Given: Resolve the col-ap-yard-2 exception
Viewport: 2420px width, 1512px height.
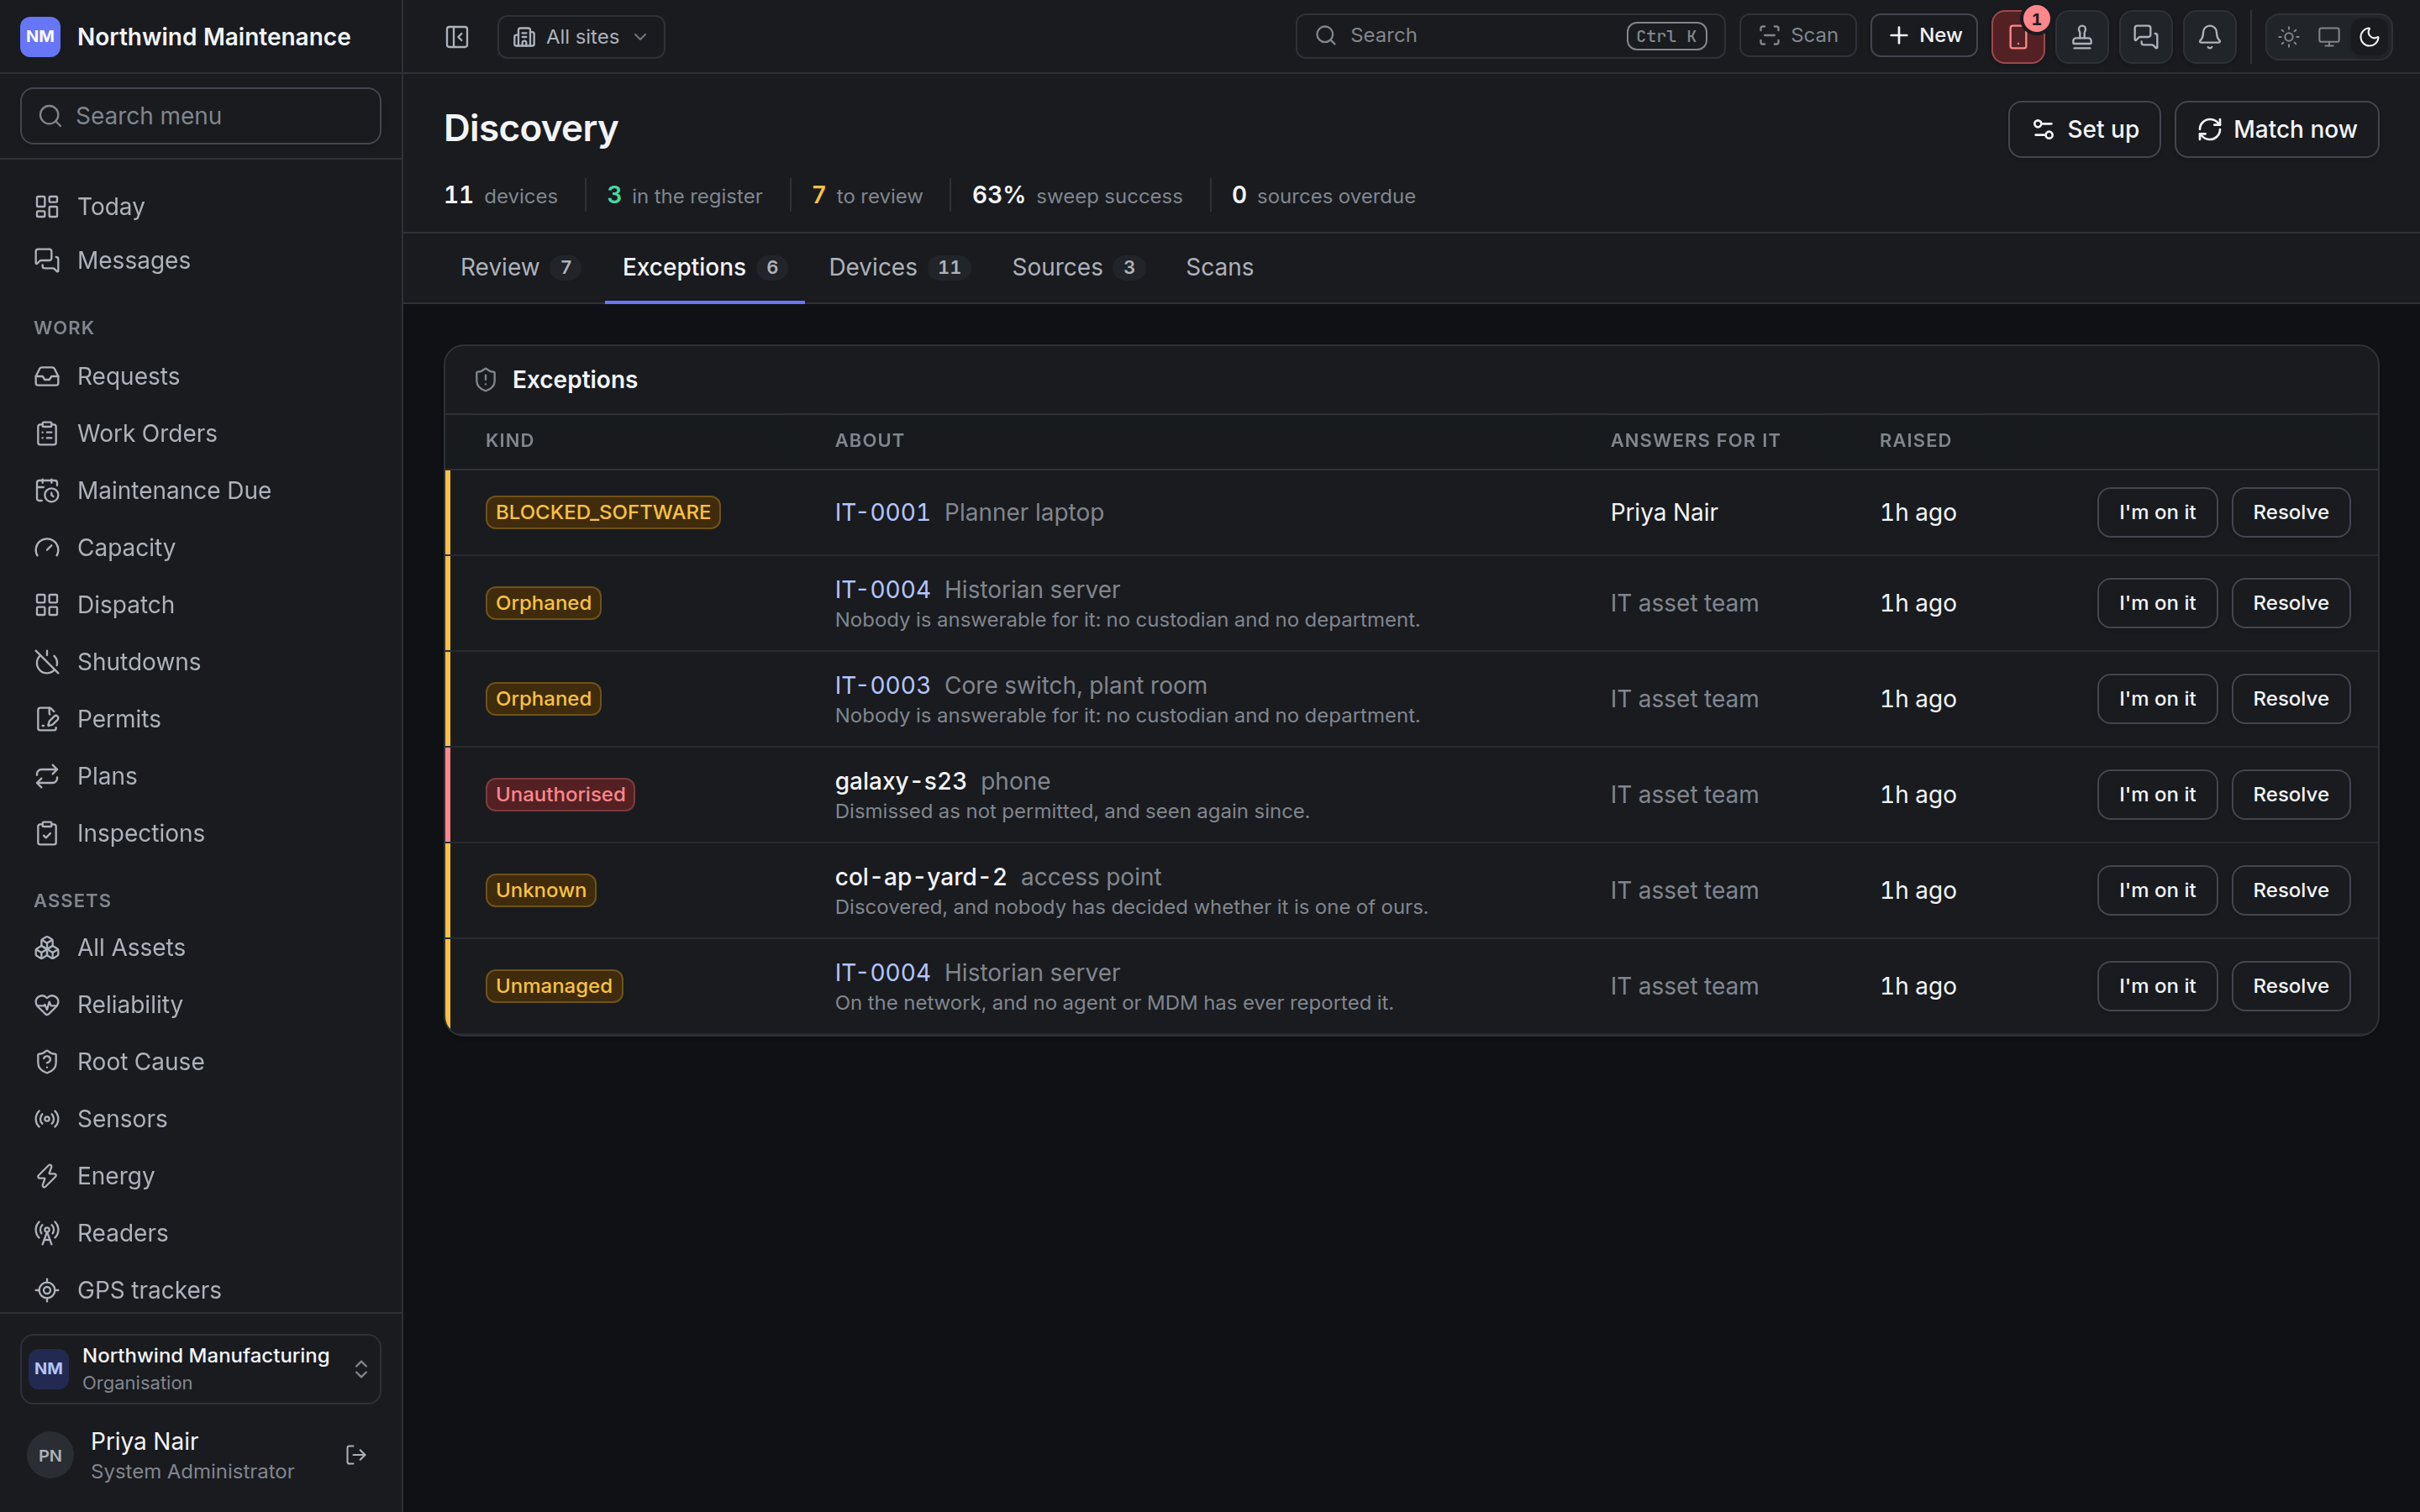Looking at the screenshot, I should pos(2290,890).
